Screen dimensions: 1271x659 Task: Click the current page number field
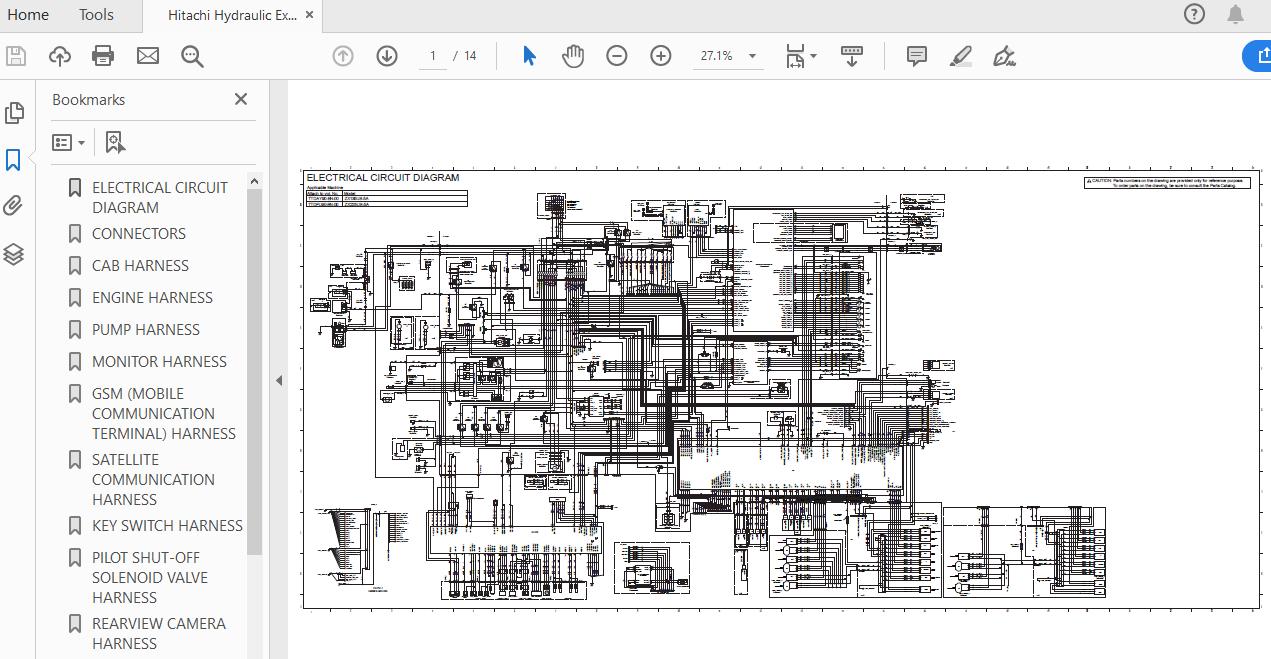433,56
